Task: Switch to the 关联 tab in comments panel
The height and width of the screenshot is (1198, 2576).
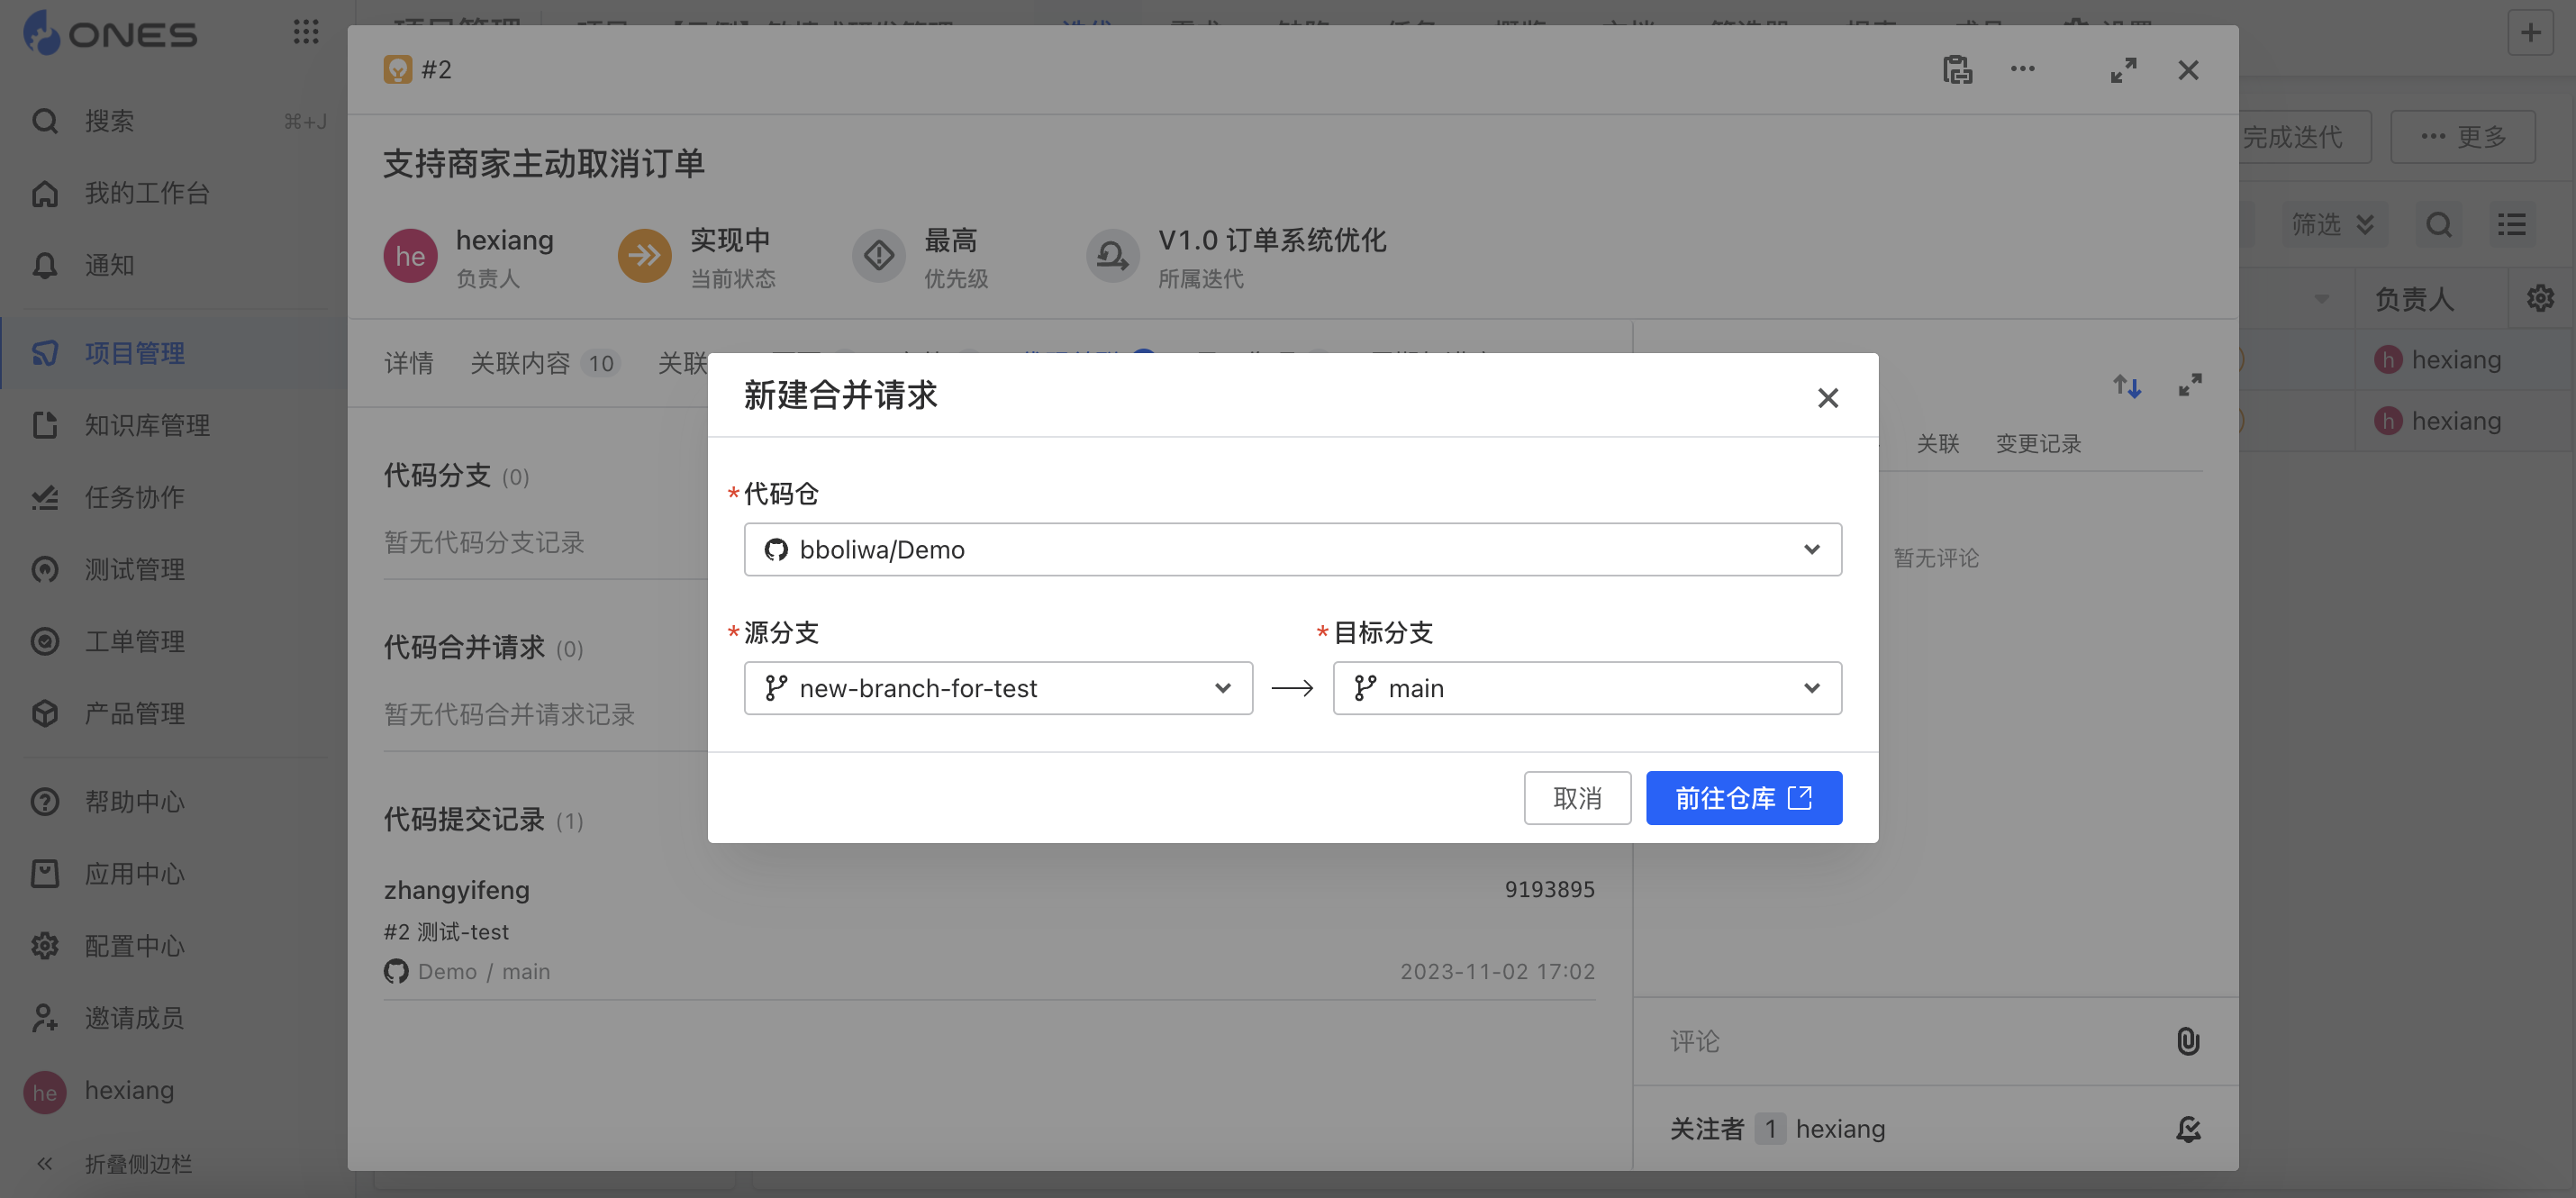Action: [1937, 443]
